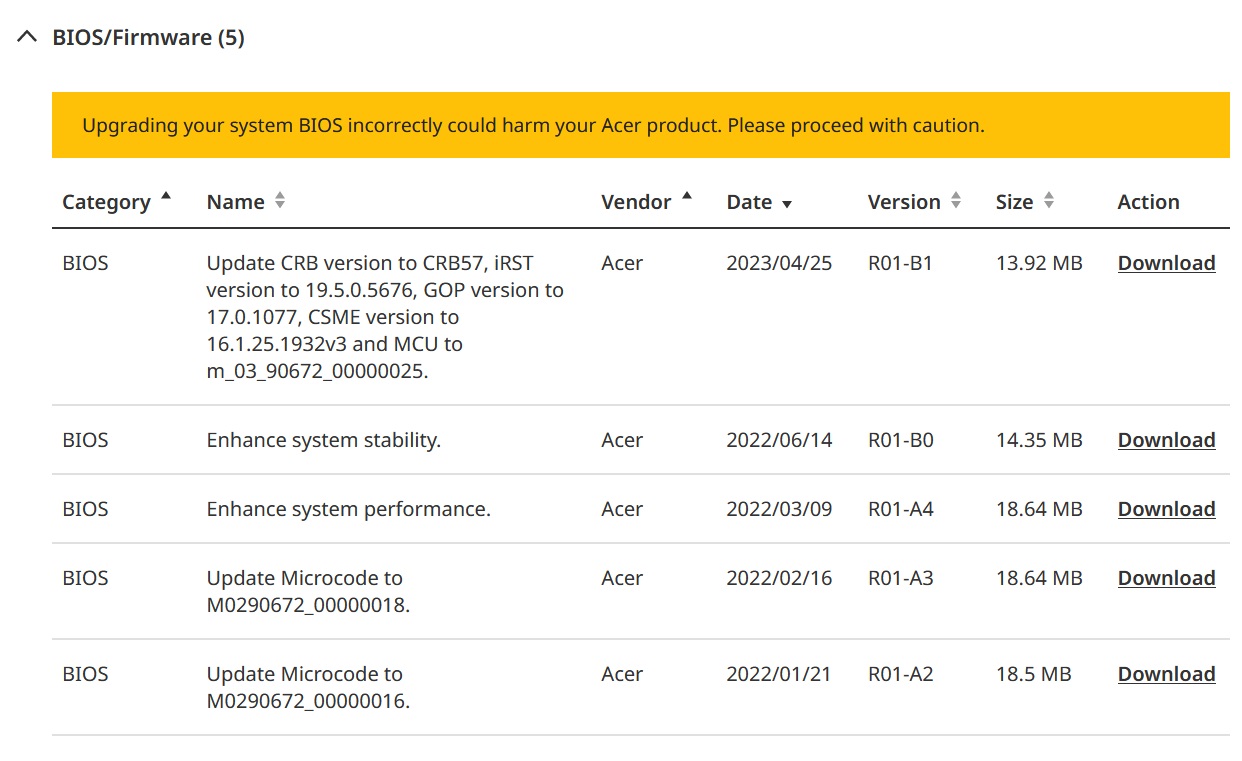Select the version cell R01-B0

tap(901, 440)
